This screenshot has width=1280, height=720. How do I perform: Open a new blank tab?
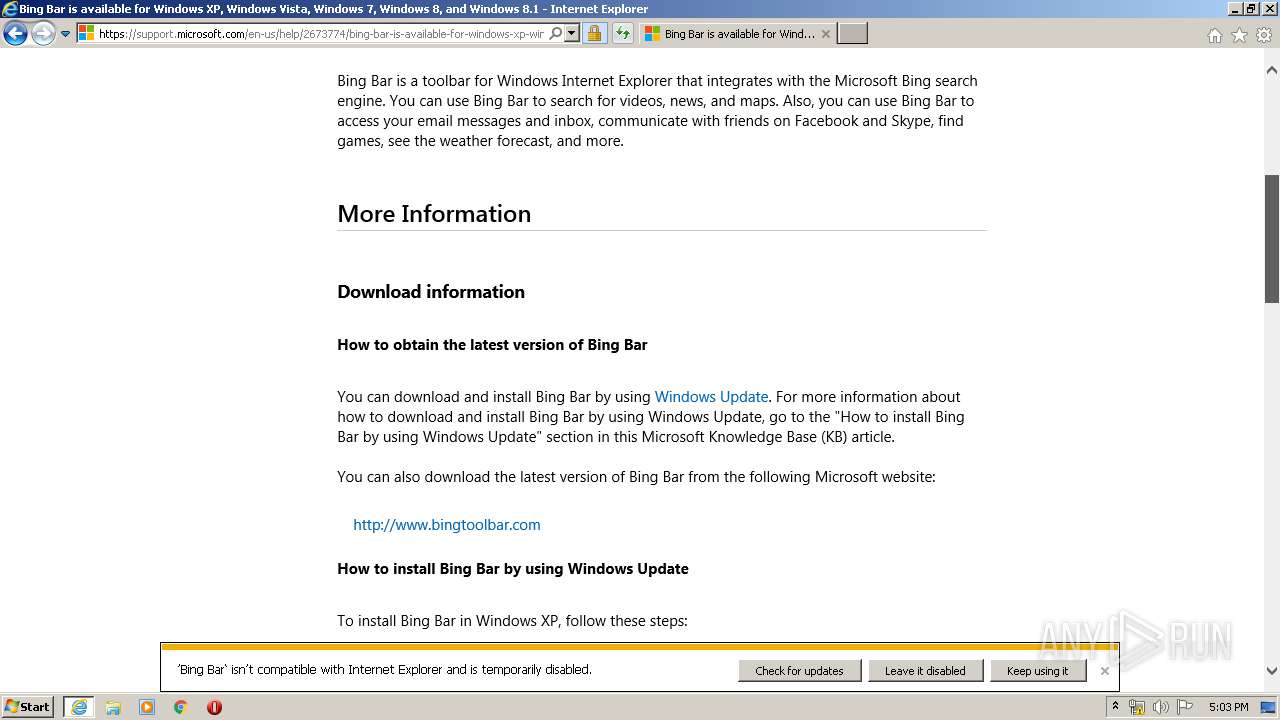tap(852, 34)
